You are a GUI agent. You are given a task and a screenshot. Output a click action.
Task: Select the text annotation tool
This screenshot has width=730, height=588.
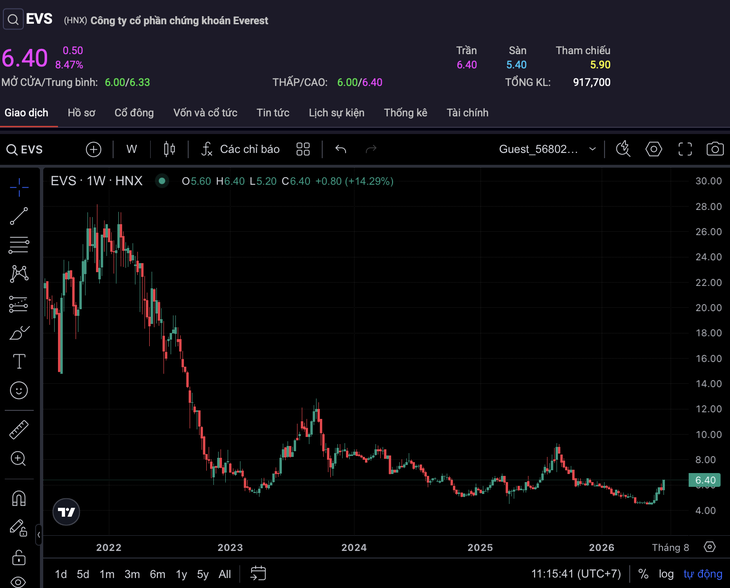(x=19, y=361)
